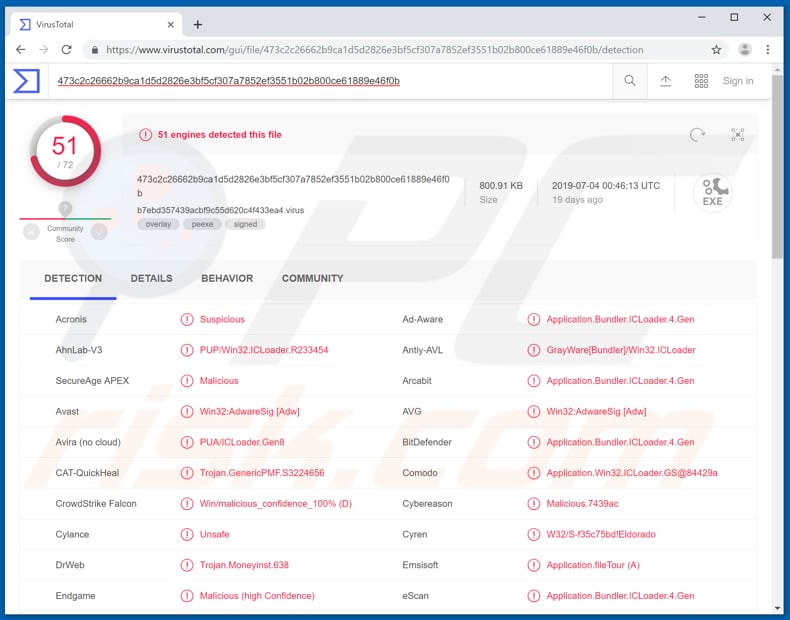This screenshot has height=620, width=790.
Task: Click W32/S-f35c75bd!Eldorado detection text
Action: pyautogui.click(x=601, y=534)
